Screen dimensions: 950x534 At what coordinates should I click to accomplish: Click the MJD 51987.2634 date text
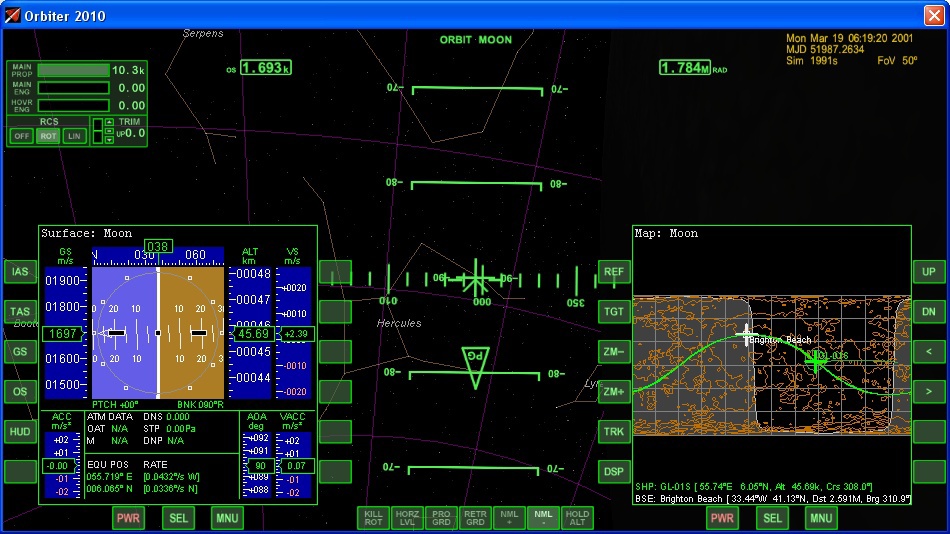click(x=825, y=50)
